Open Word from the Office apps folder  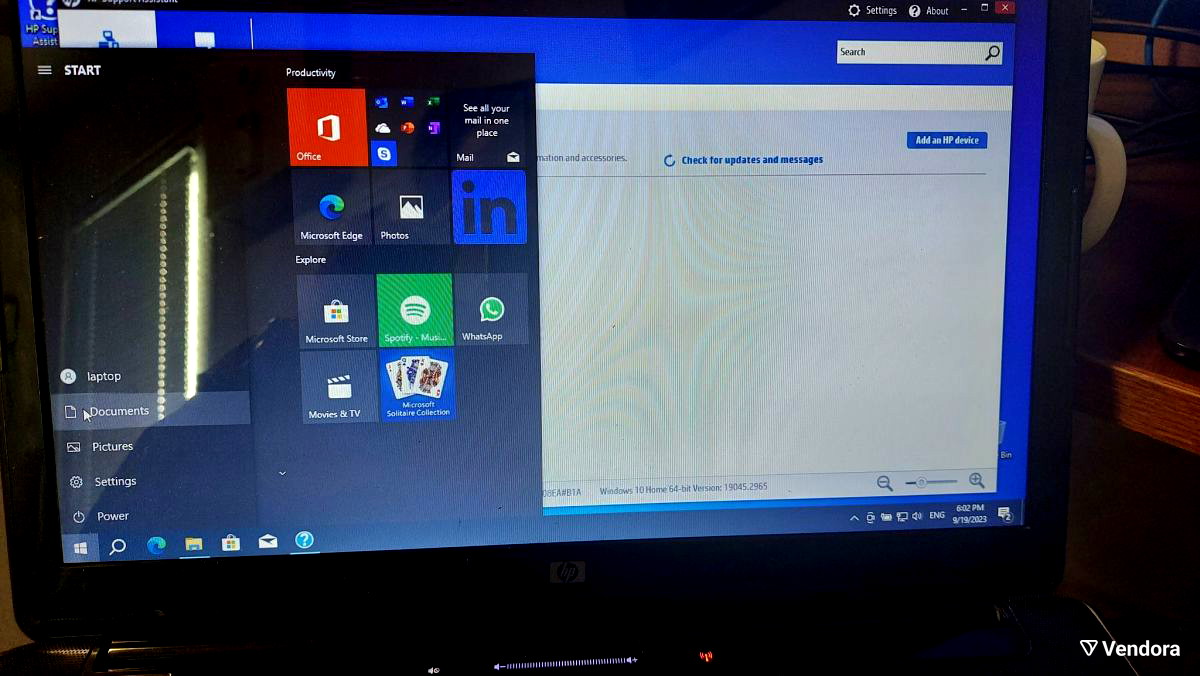coord(407,102)
